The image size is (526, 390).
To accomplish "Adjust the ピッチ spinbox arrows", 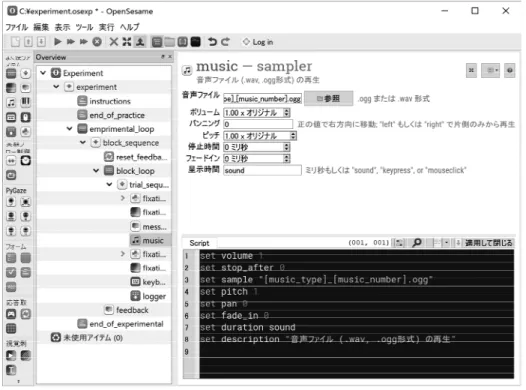I will pyautogui.click(x=293, y=136).
